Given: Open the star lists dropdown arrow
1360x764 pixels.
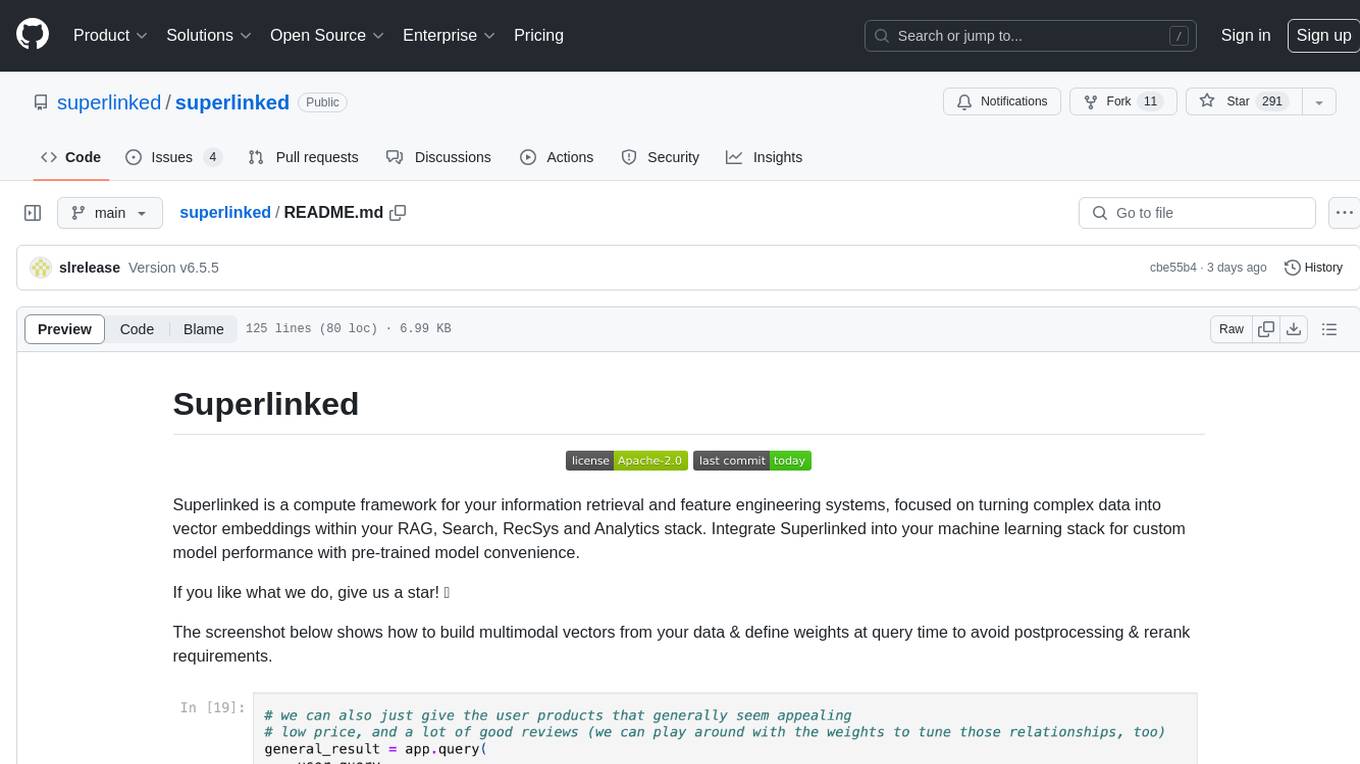Looking at the screenshot, I should click(1319, 102).
